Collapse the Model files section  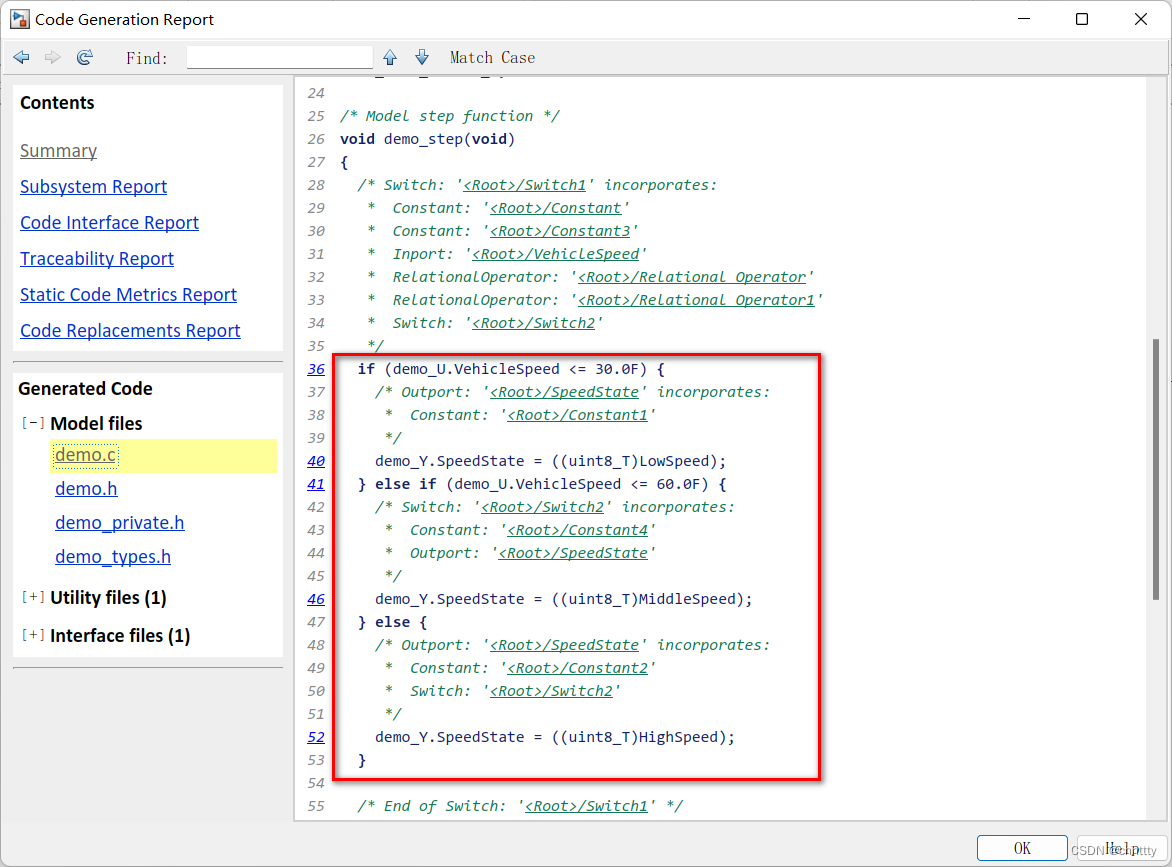pos(33,423)
